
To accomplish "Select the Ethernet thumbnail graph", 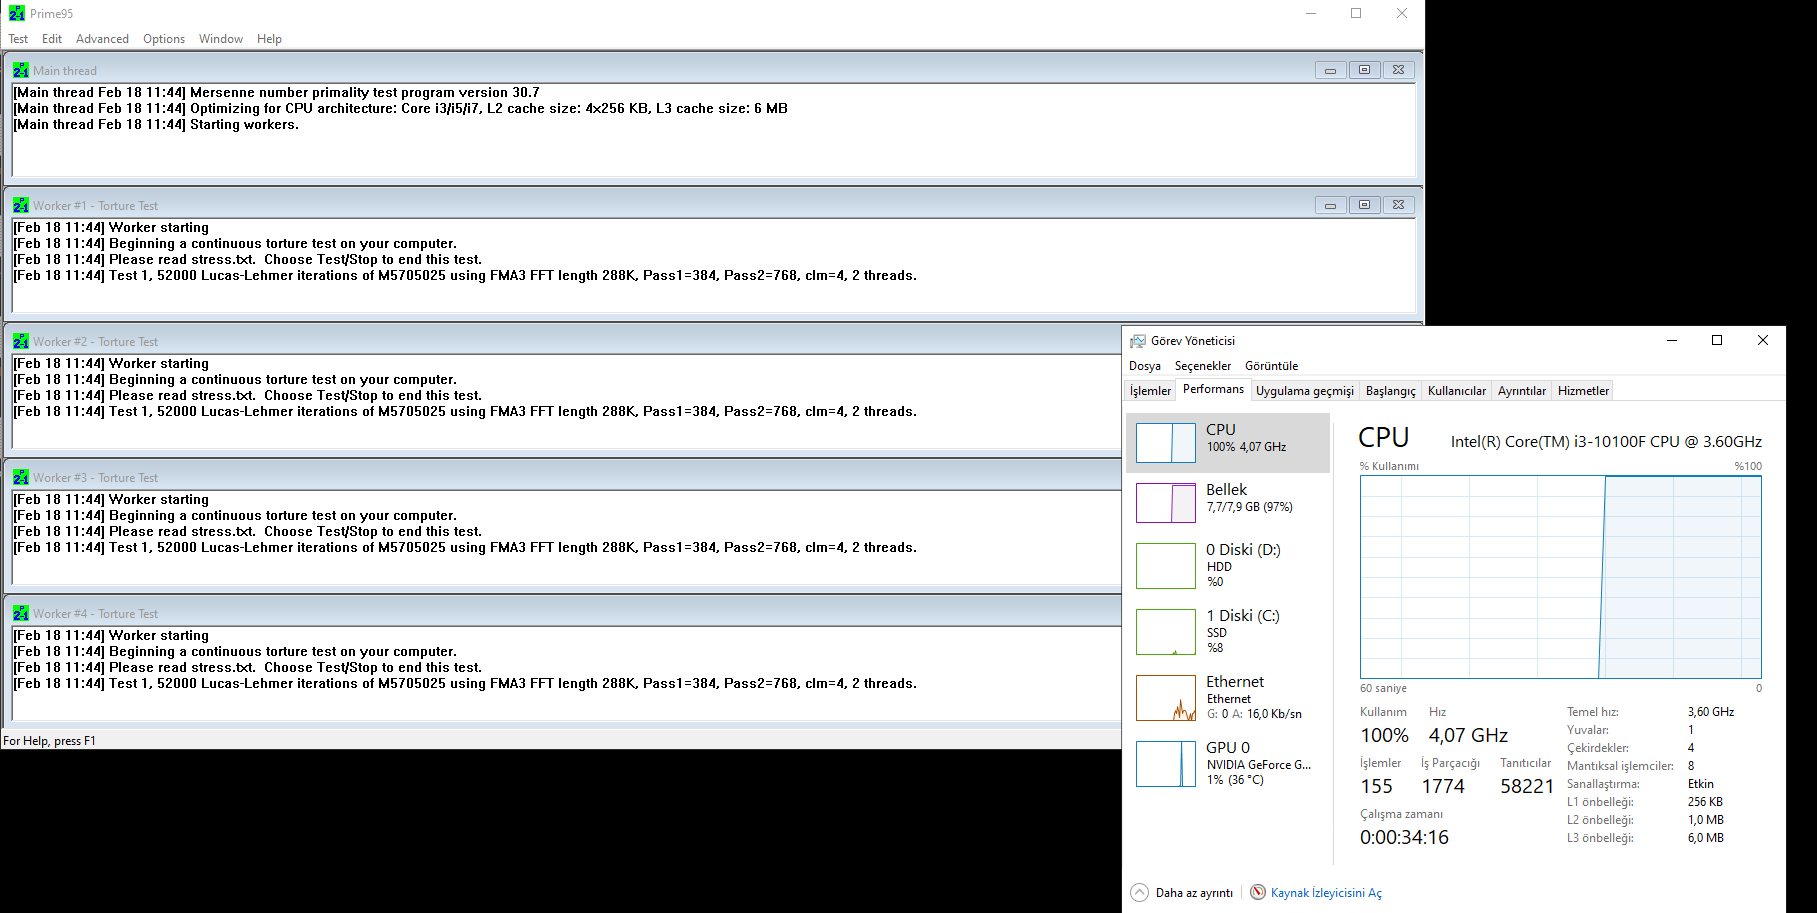I will (1166, 698).
